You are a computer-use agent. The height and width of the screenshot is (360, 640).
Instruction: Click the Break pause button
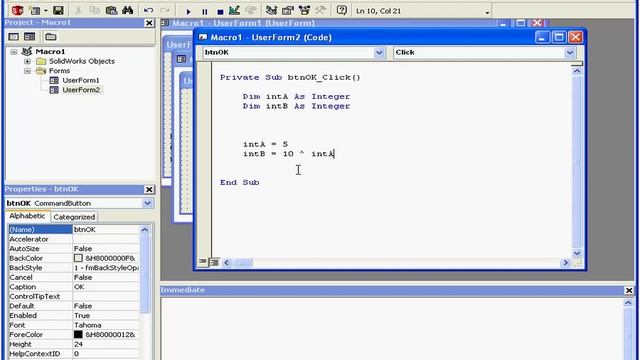coord(204,11)
